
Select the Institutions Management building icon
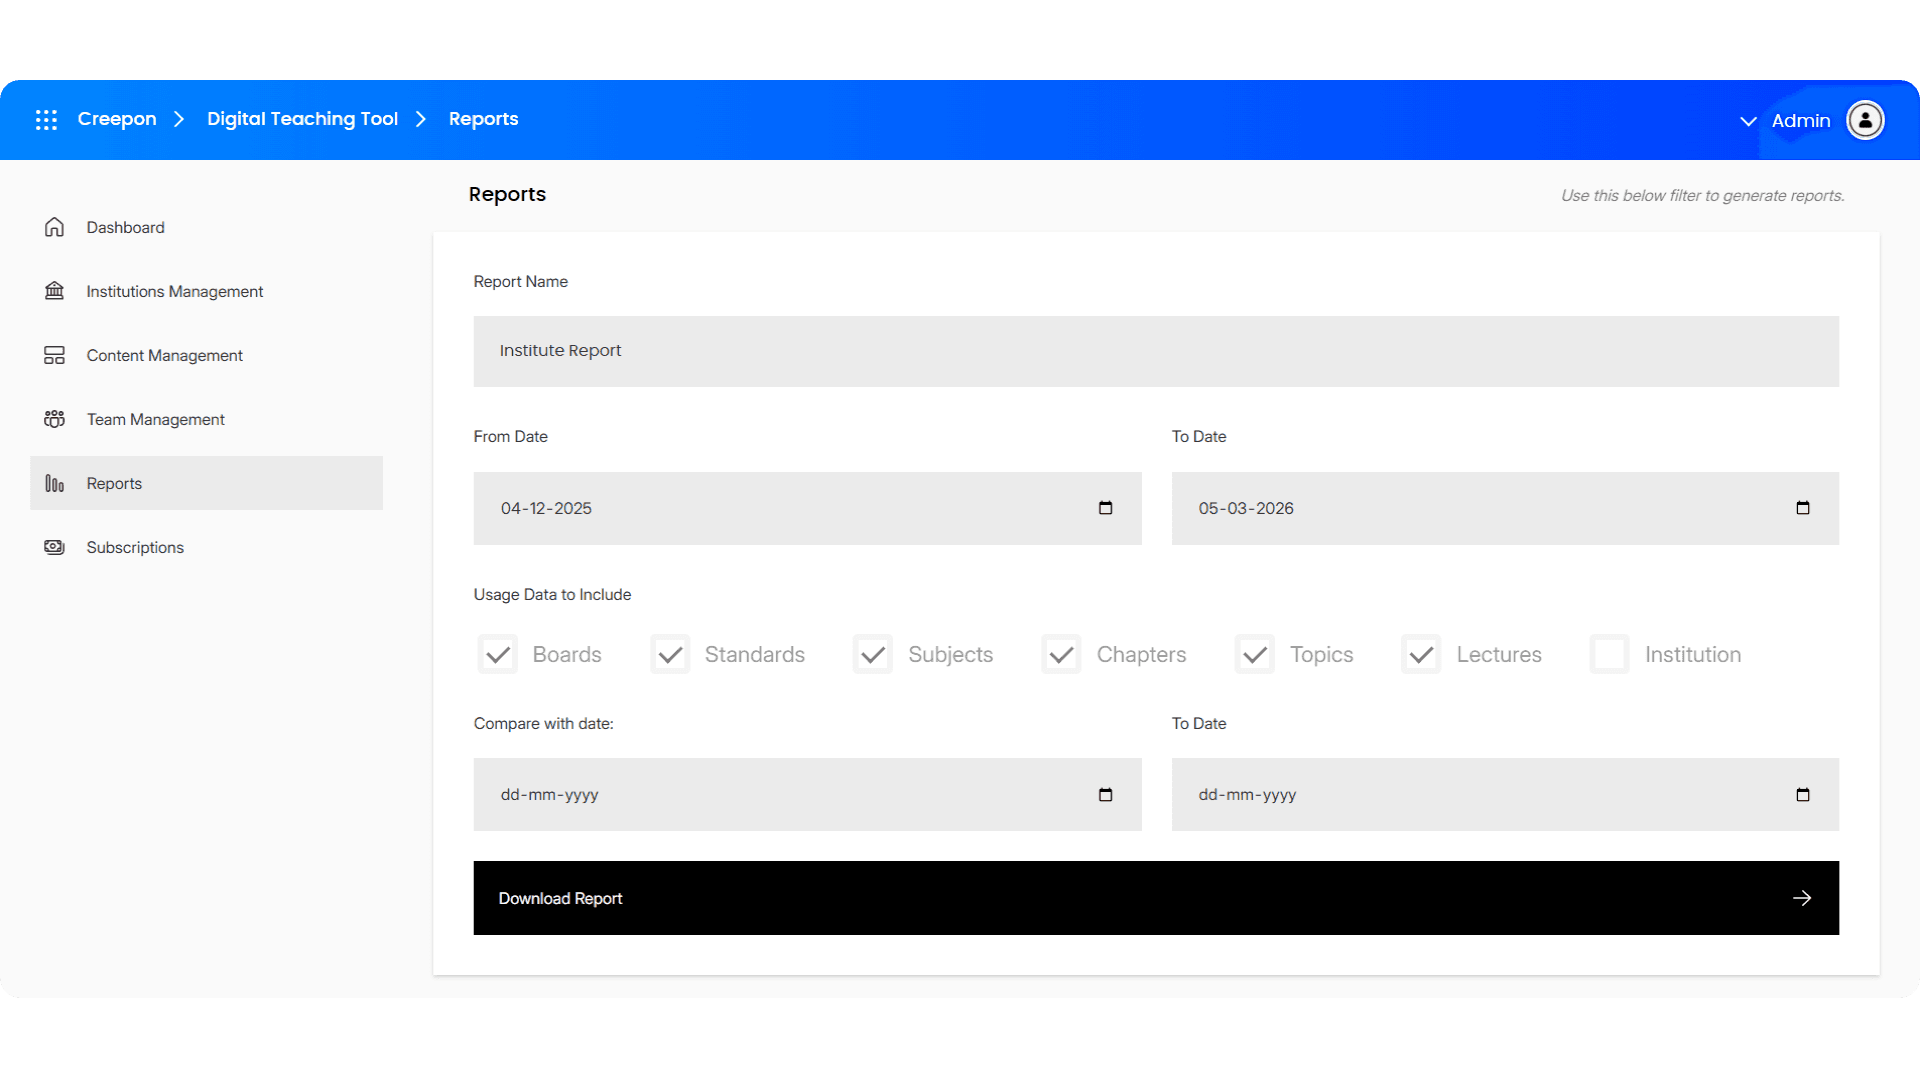(x=54, y=291)
